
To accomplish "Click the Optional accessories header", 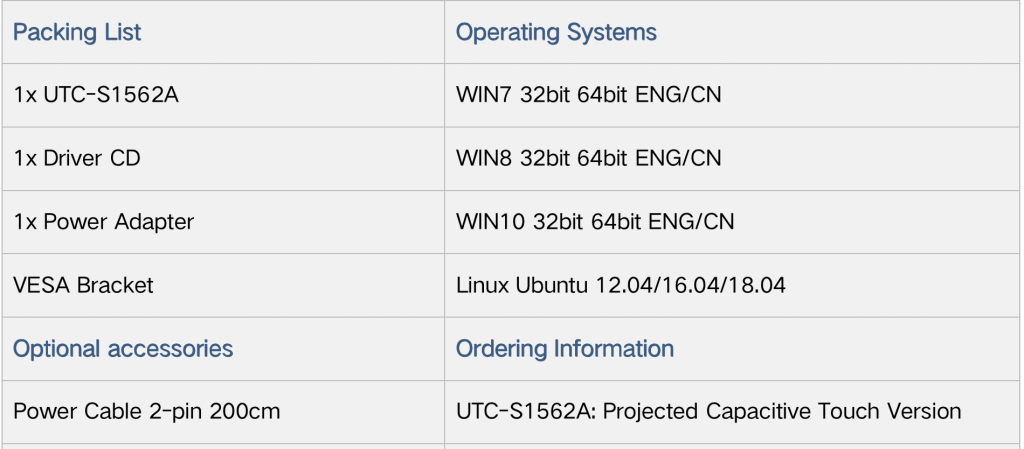I will point(123,348).
